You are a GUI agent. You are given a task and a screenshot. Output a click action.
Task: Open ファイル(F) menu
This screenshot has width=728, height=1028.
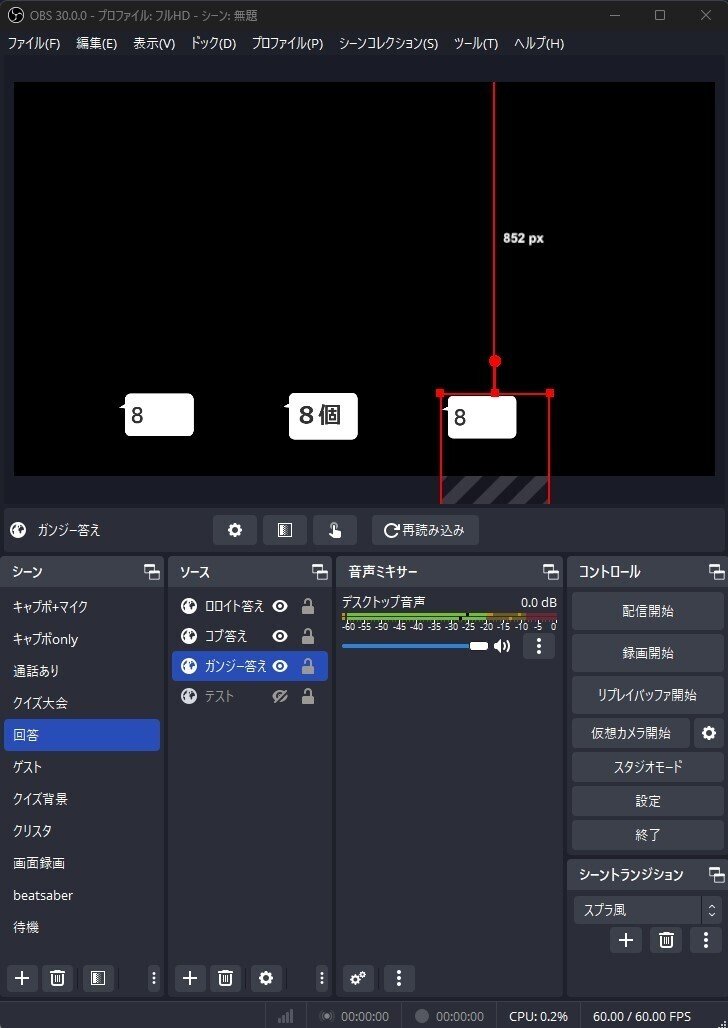(34, 43)
